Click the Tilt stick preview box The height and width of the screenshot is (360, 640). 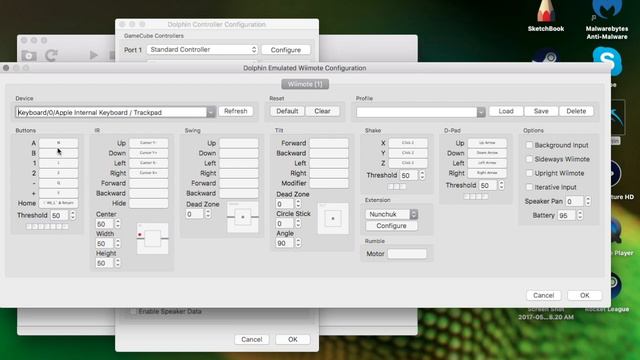(x=333, y=219)
